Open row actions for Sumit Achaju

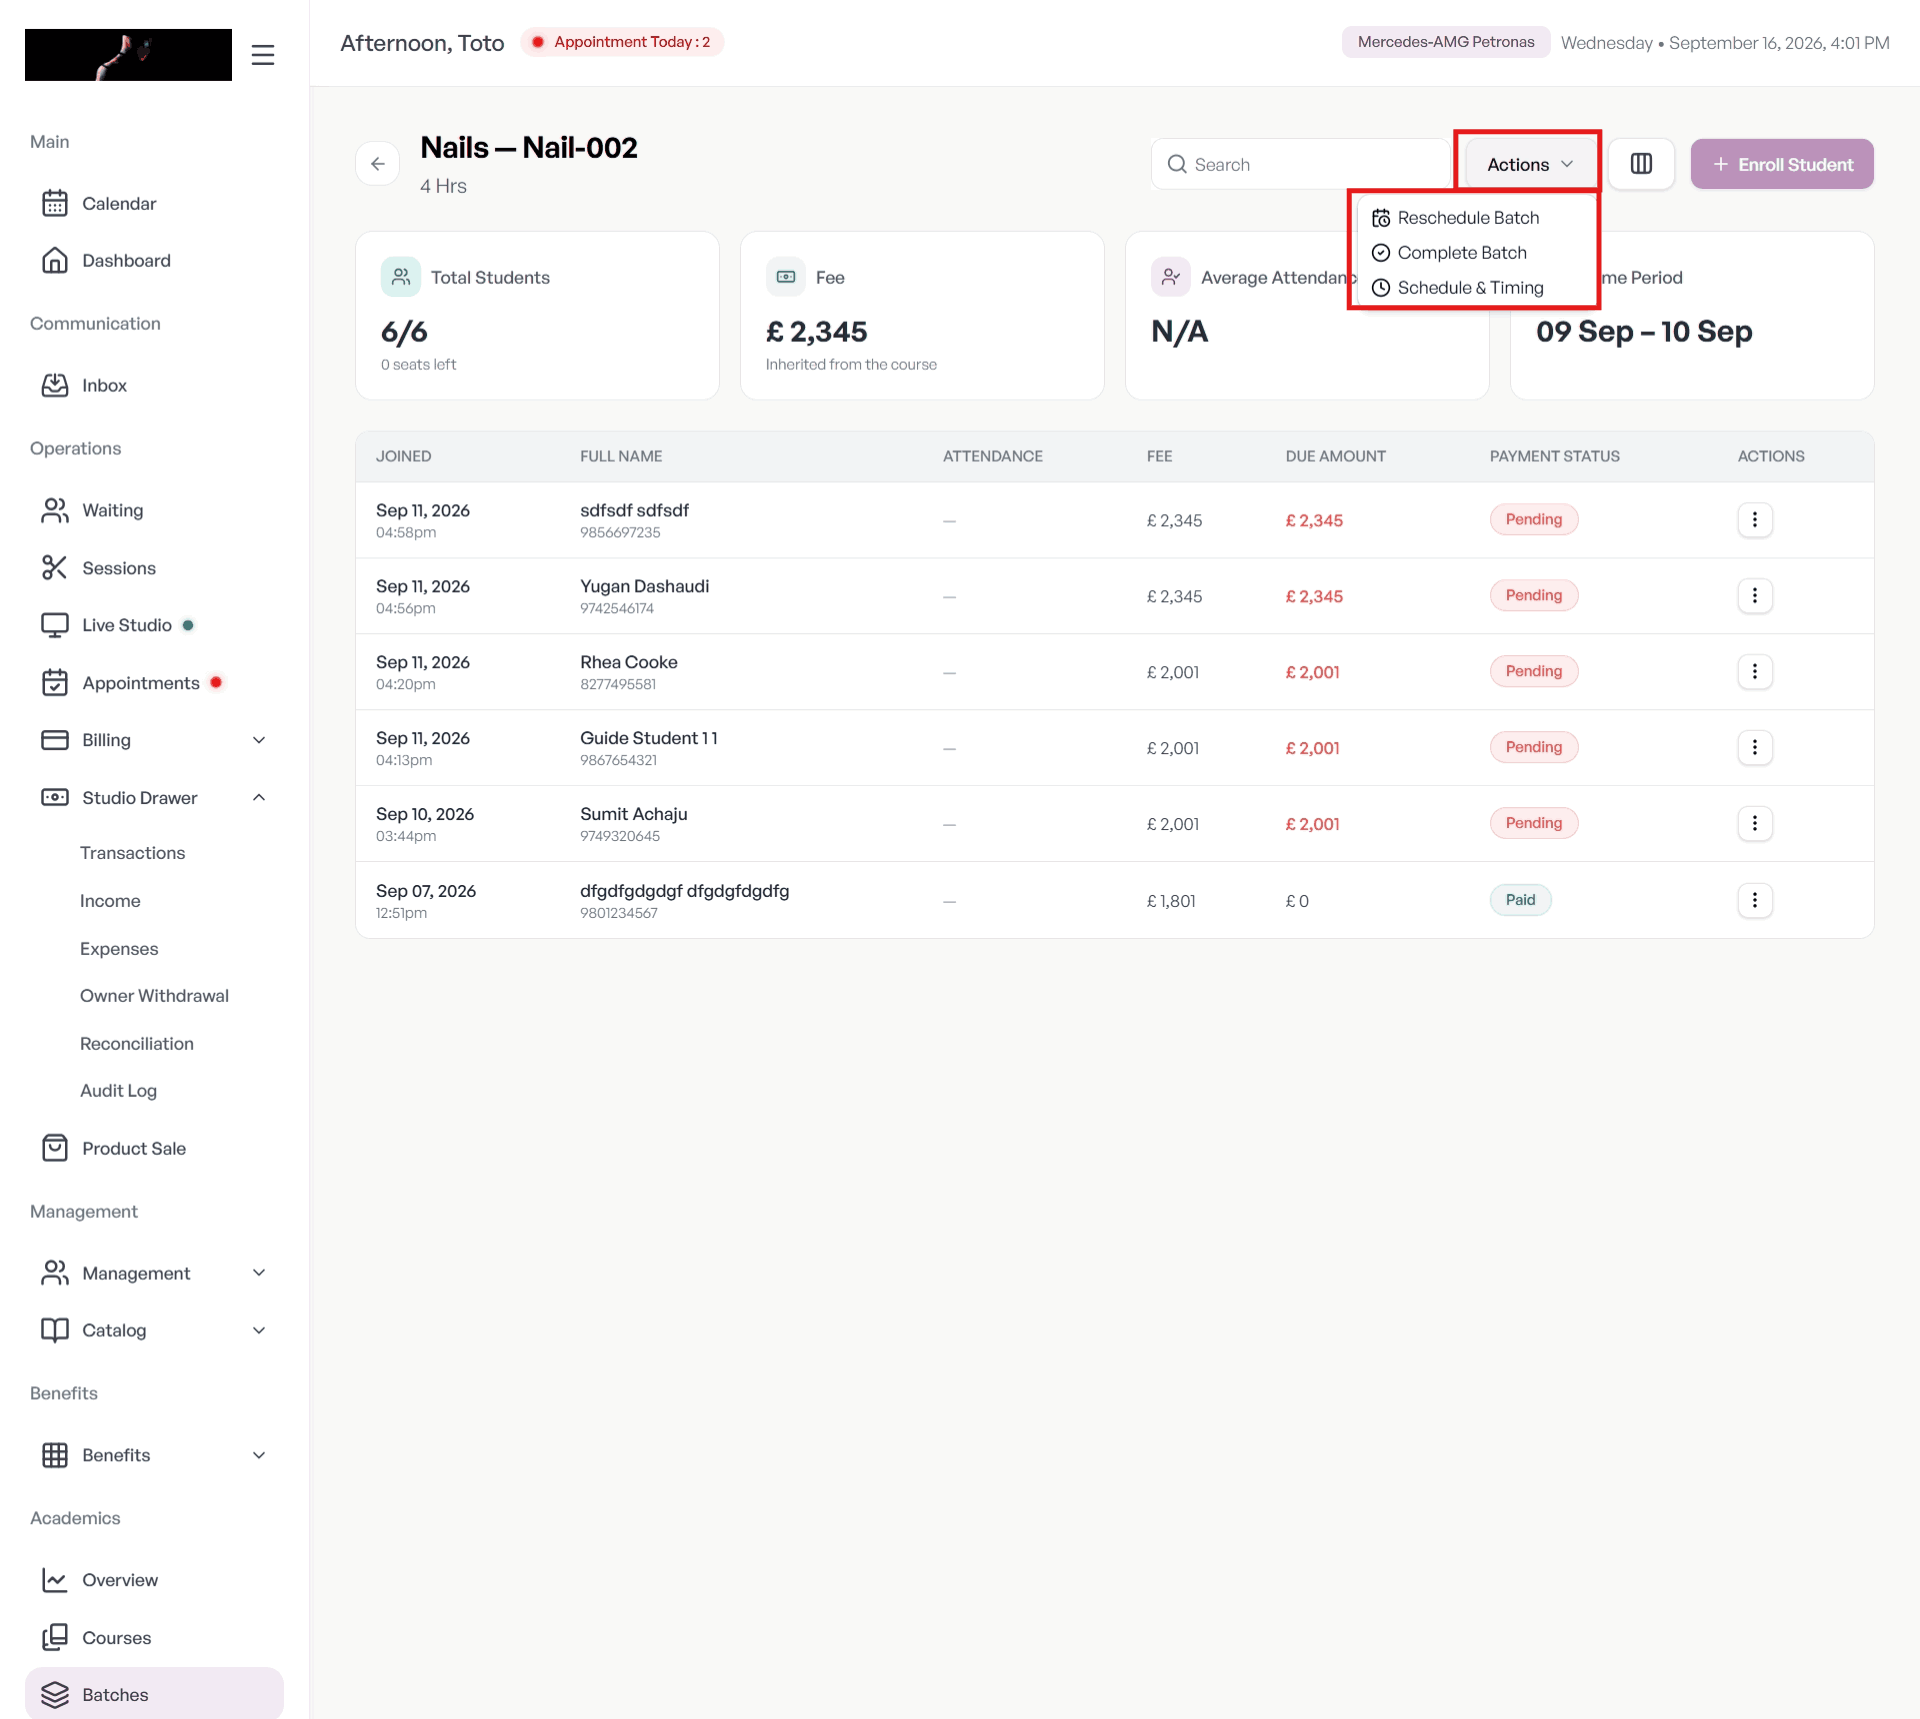point(1755,824)
